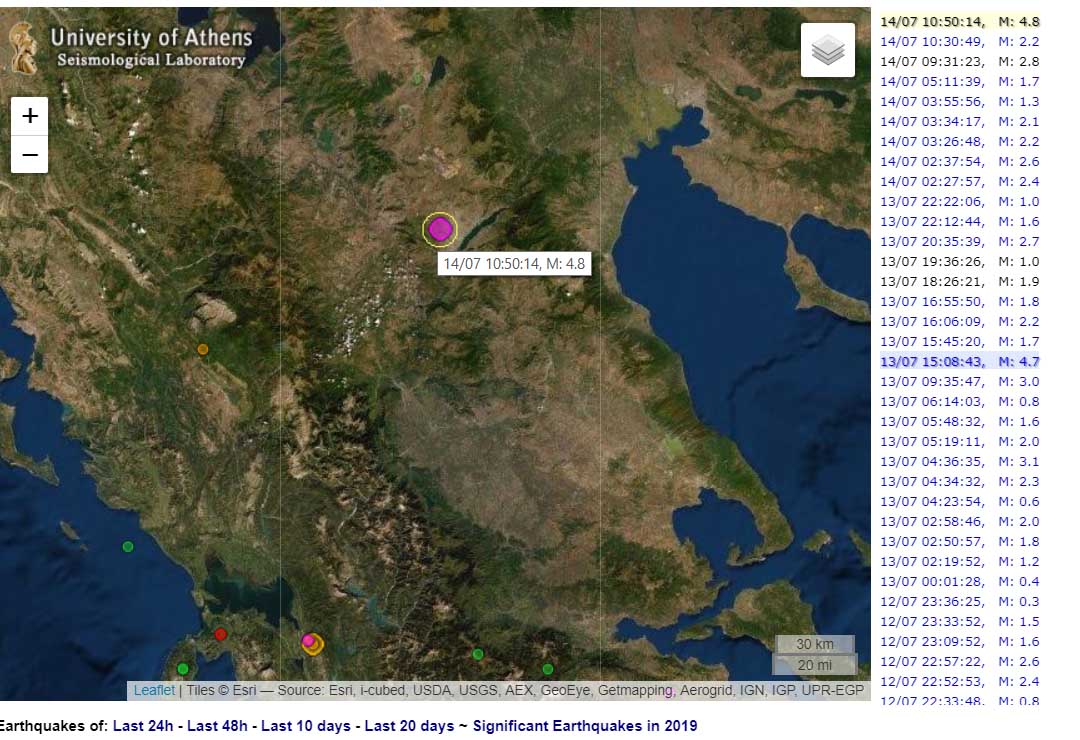Screen dimensions: 1080x740
Task: Select the magenta marker near bottom cluster
Action: pos(308,640)
